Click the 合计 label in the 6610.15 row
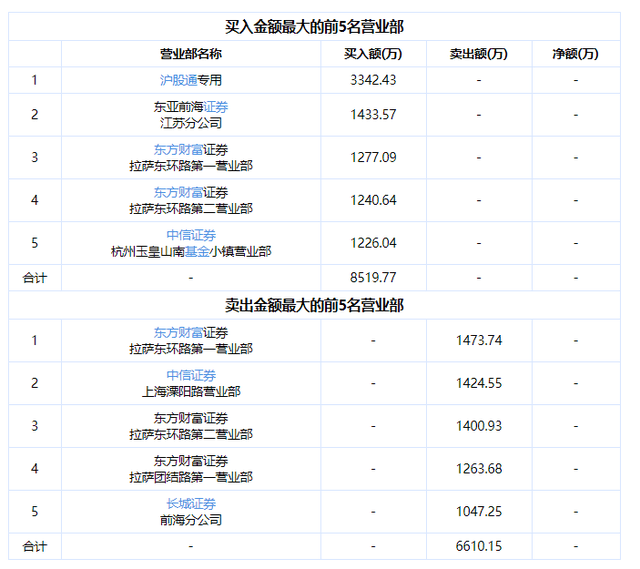Viewport: 640px width, 569px height. point(35,546)
